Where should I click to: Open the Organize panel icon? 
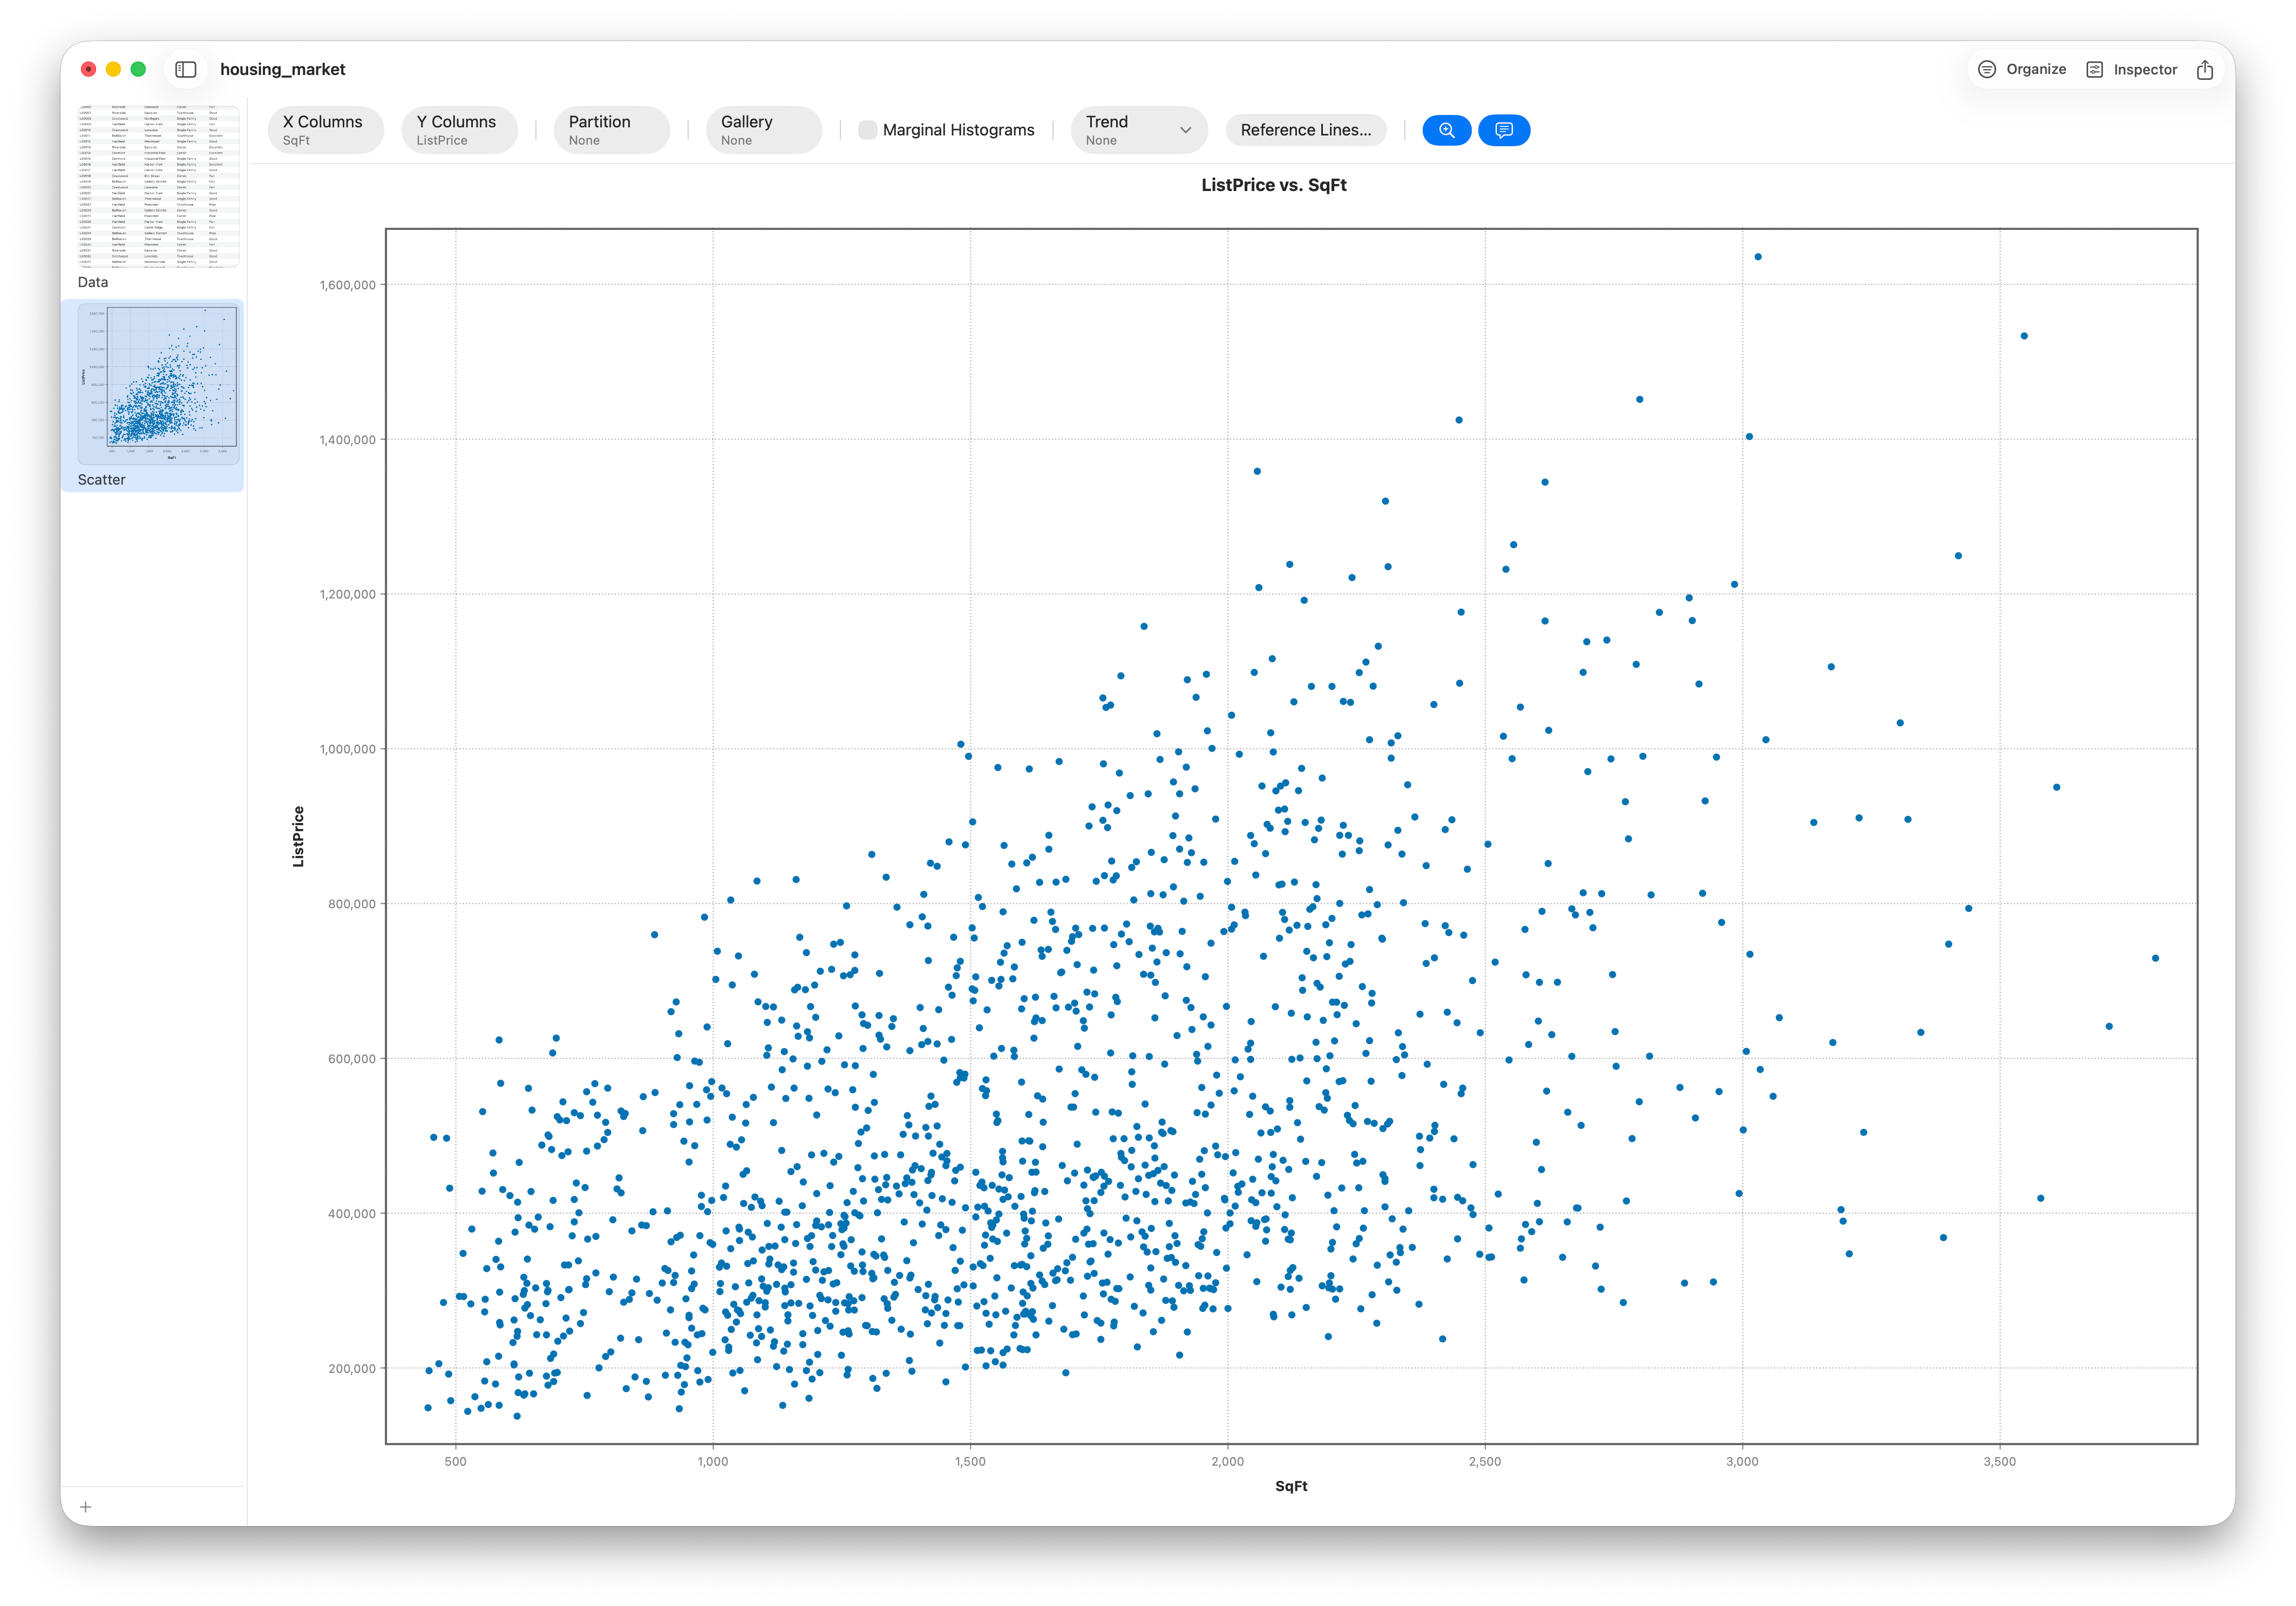1987,69
